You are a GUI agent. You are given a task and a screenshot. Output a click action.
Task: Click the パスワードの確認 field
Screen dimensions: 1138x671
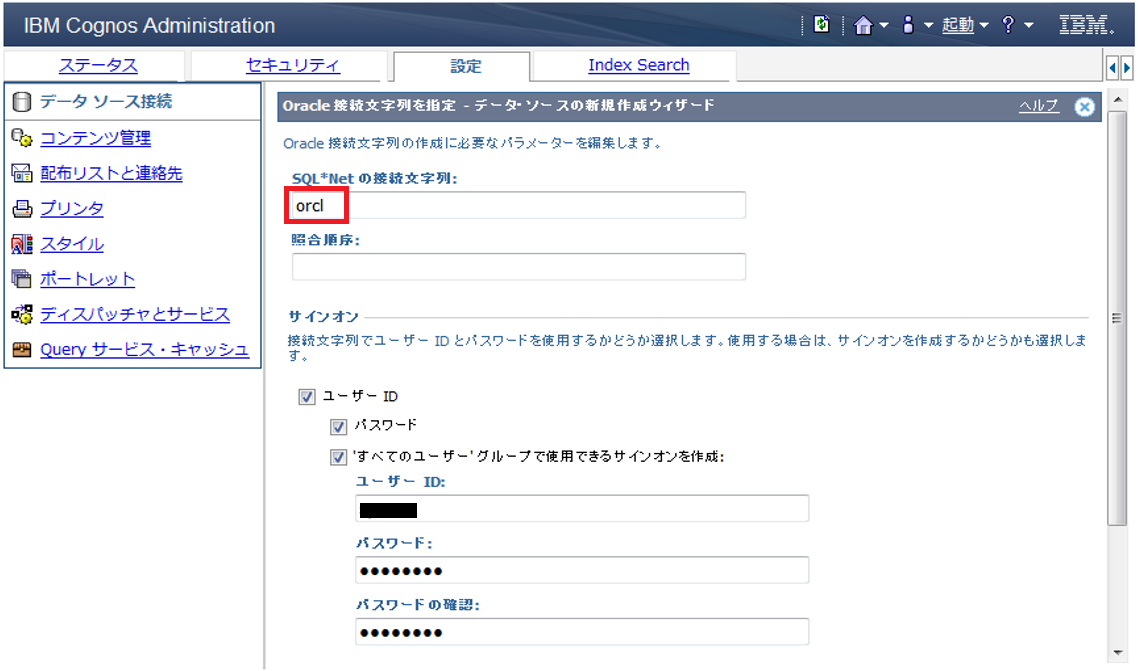pos(582,632)
